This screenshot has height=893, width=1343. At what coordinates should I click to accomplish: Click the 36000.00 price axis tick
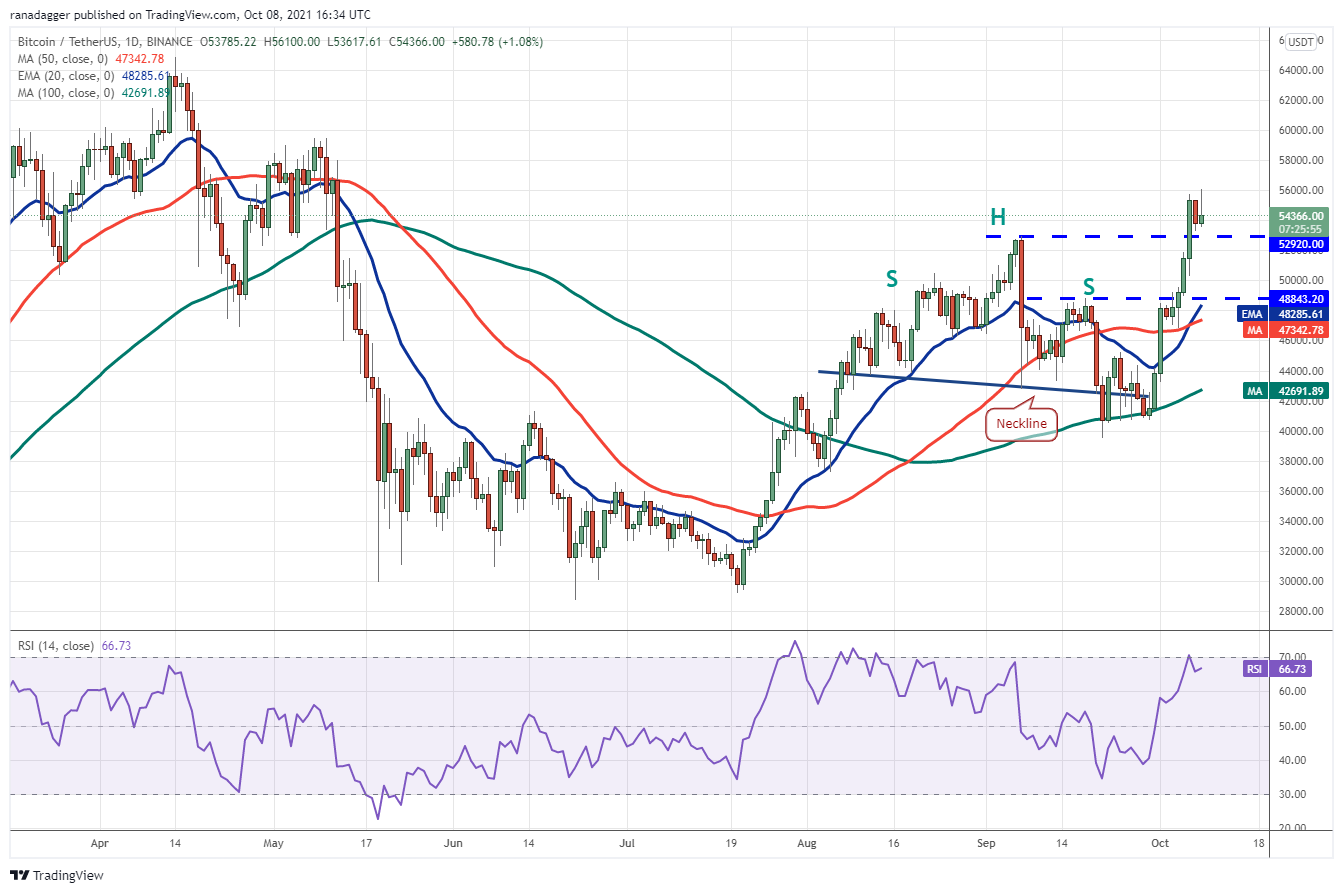tap(1300, 491)
